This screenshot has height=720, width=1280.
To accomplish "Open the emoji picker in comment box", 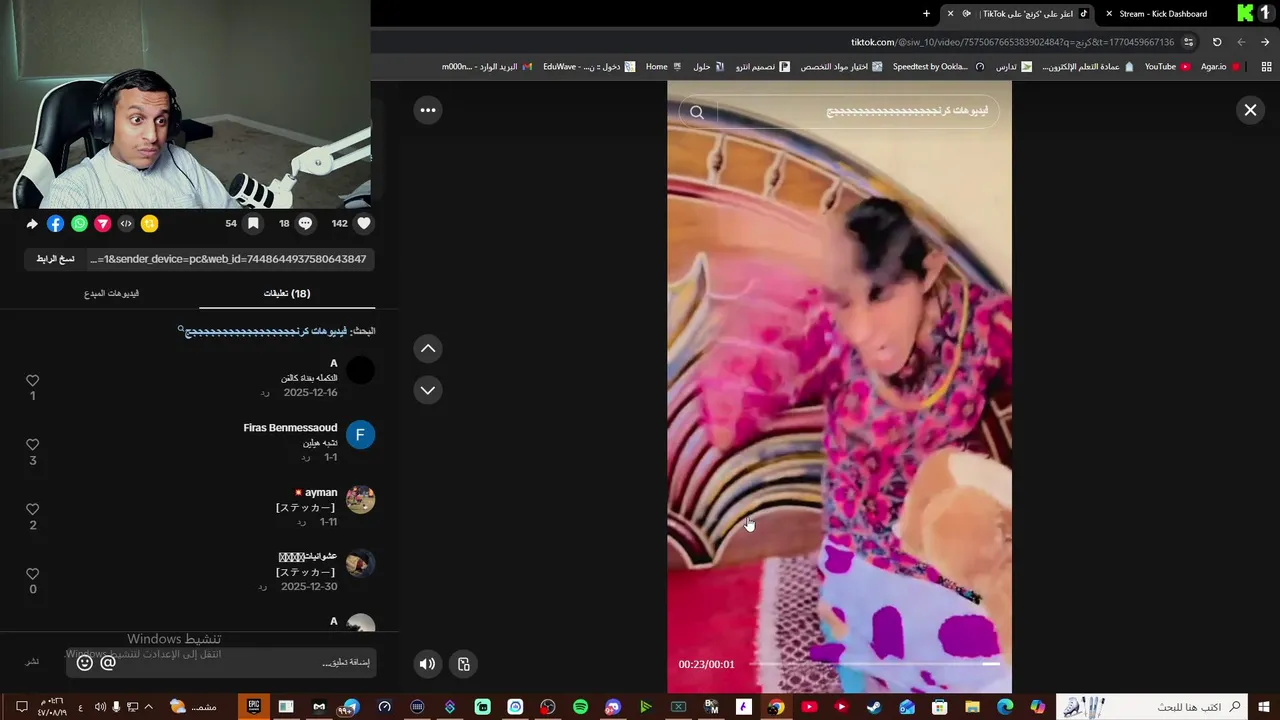I will click(85, 662).
